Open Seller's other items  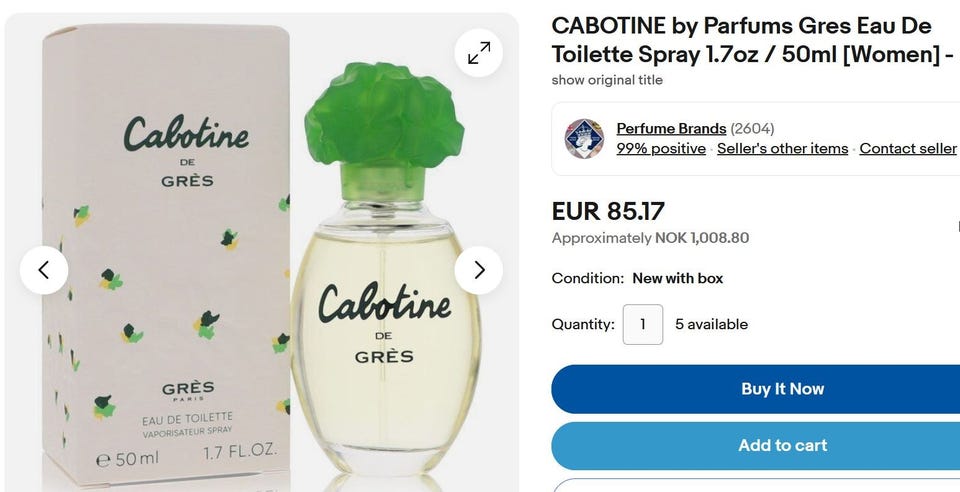tap(782, 149)
